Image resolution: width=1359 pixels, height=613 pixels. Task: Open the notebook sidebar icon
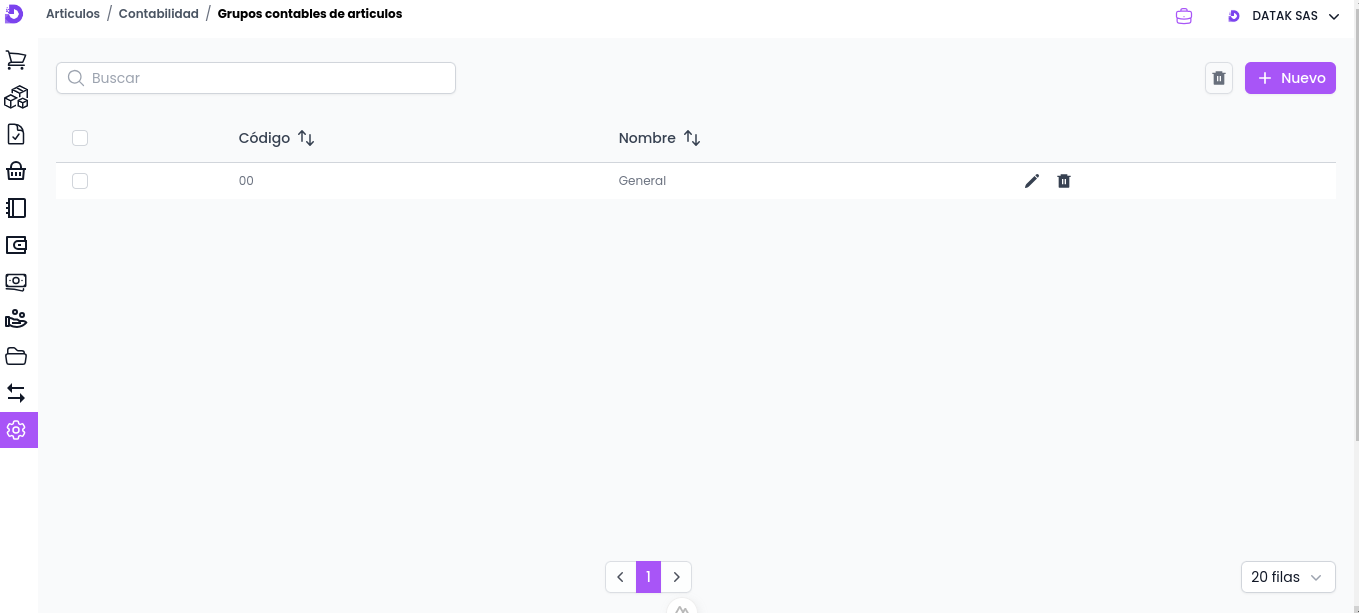16,208
